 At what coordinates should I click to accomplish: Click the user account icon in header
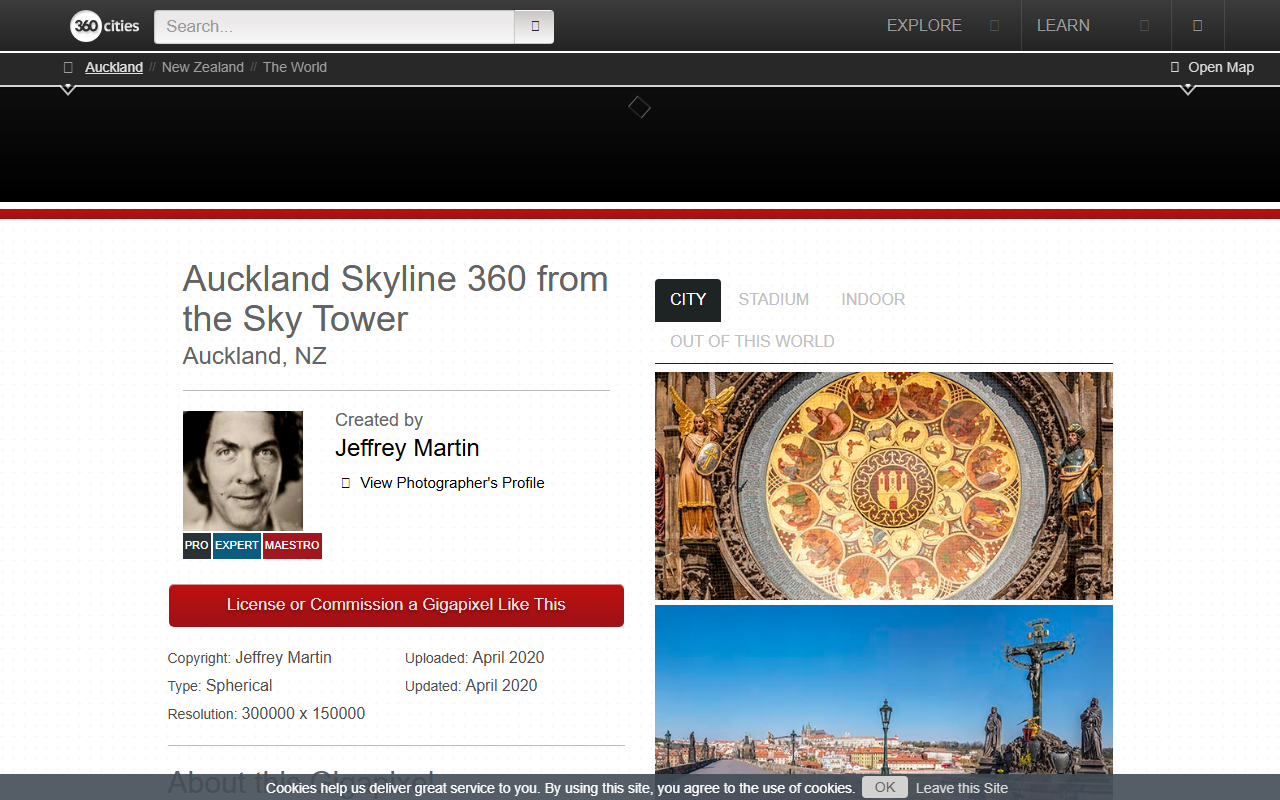click(x=1197, y=26)
